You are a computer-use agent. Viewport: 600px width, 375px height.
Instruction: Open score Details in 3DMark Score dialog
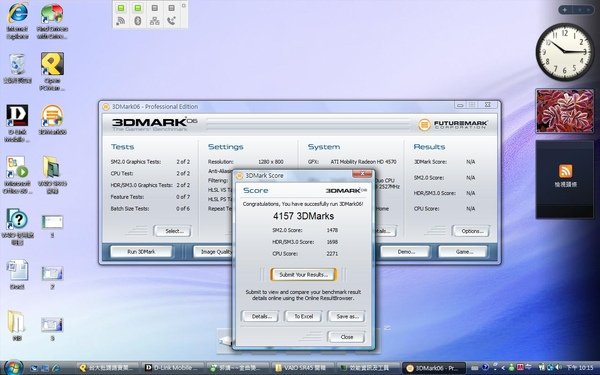pyautogui.click(x=261, y=316)
